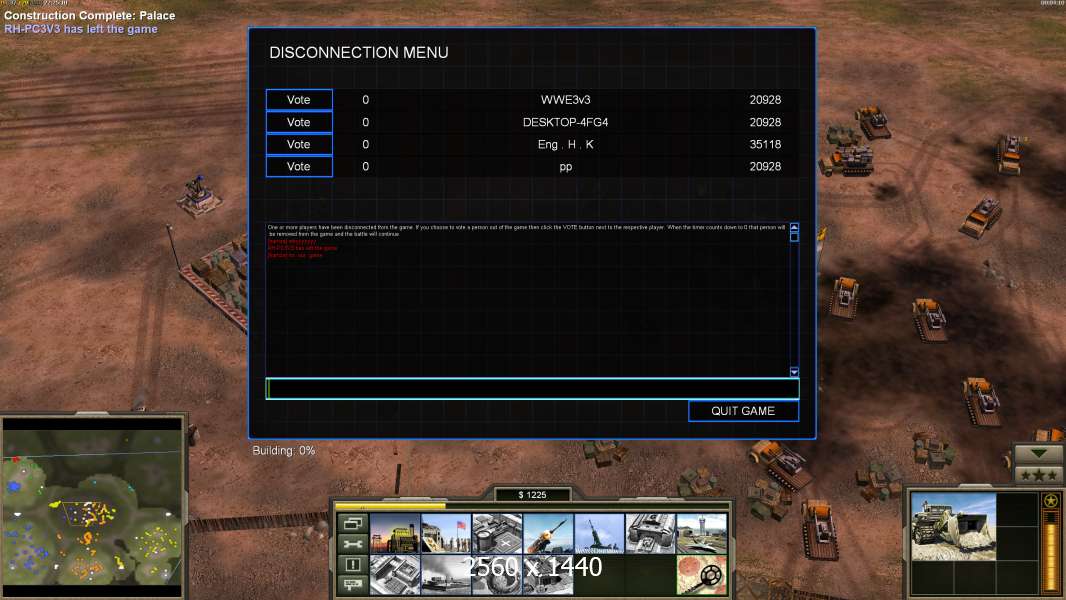Viewport: 1066px width, 600px height.
Task: Click the gold star rank emblem
Action: [x=1051, y=501]
